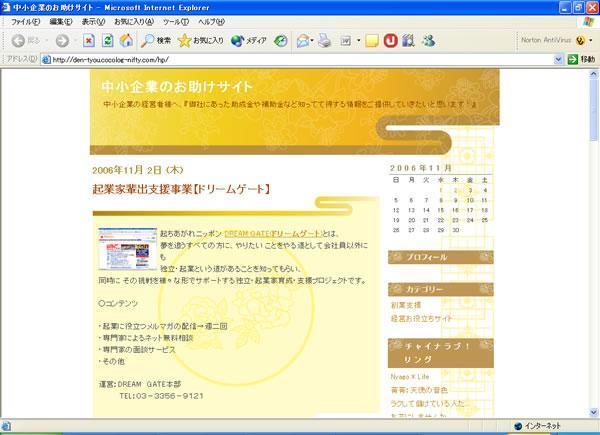Open the Home page icon
Image resolution: width=600 pixels, height=435 pixels.
[126, 41]
